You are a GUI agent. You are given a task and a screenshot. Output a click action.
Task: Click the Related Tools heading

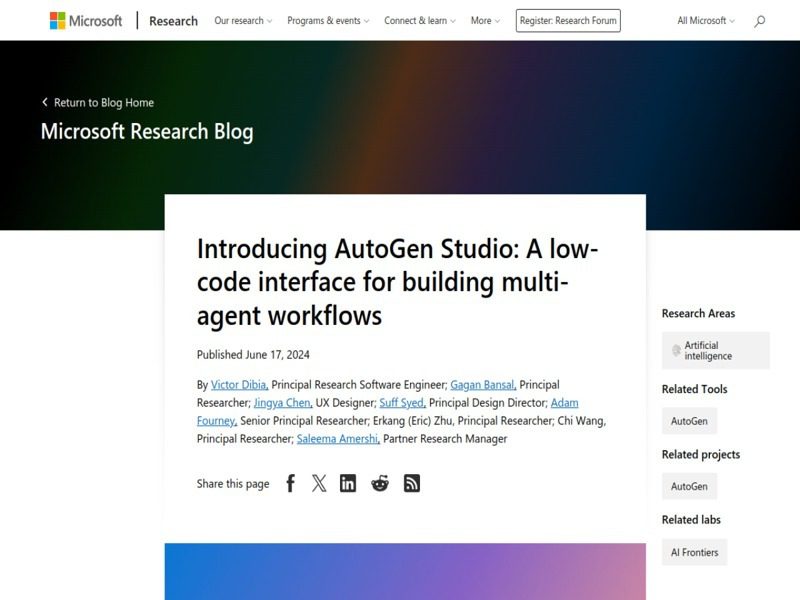694,389
